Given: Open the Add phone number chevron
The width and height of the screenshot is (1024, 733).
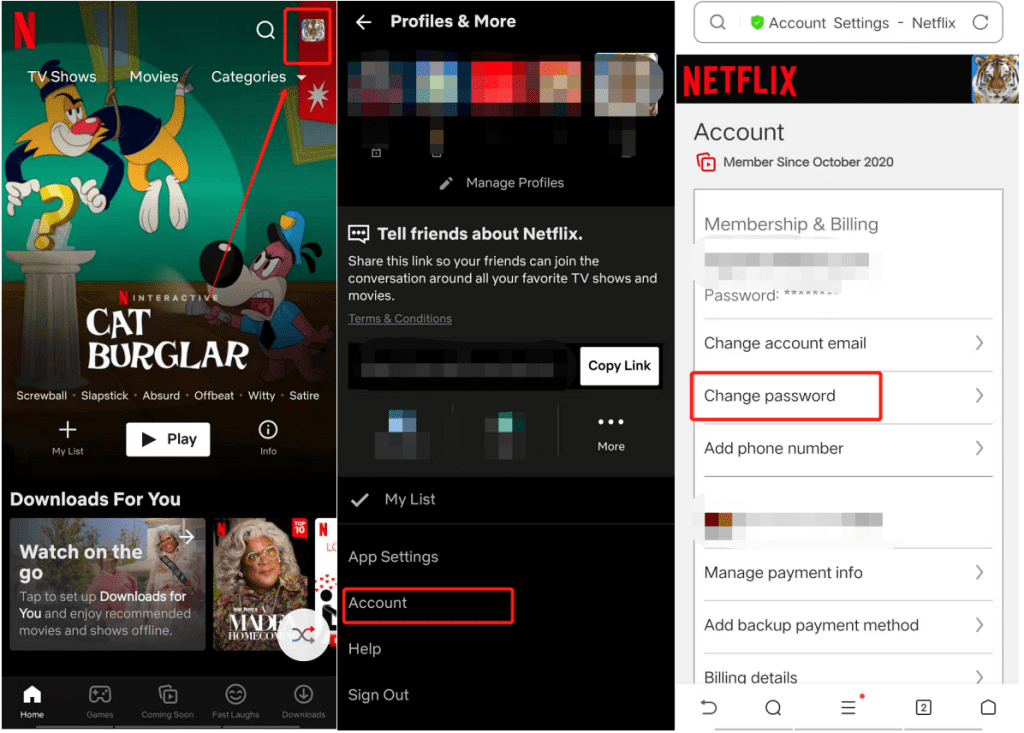Looking at the screenshot, I should 979,448.
